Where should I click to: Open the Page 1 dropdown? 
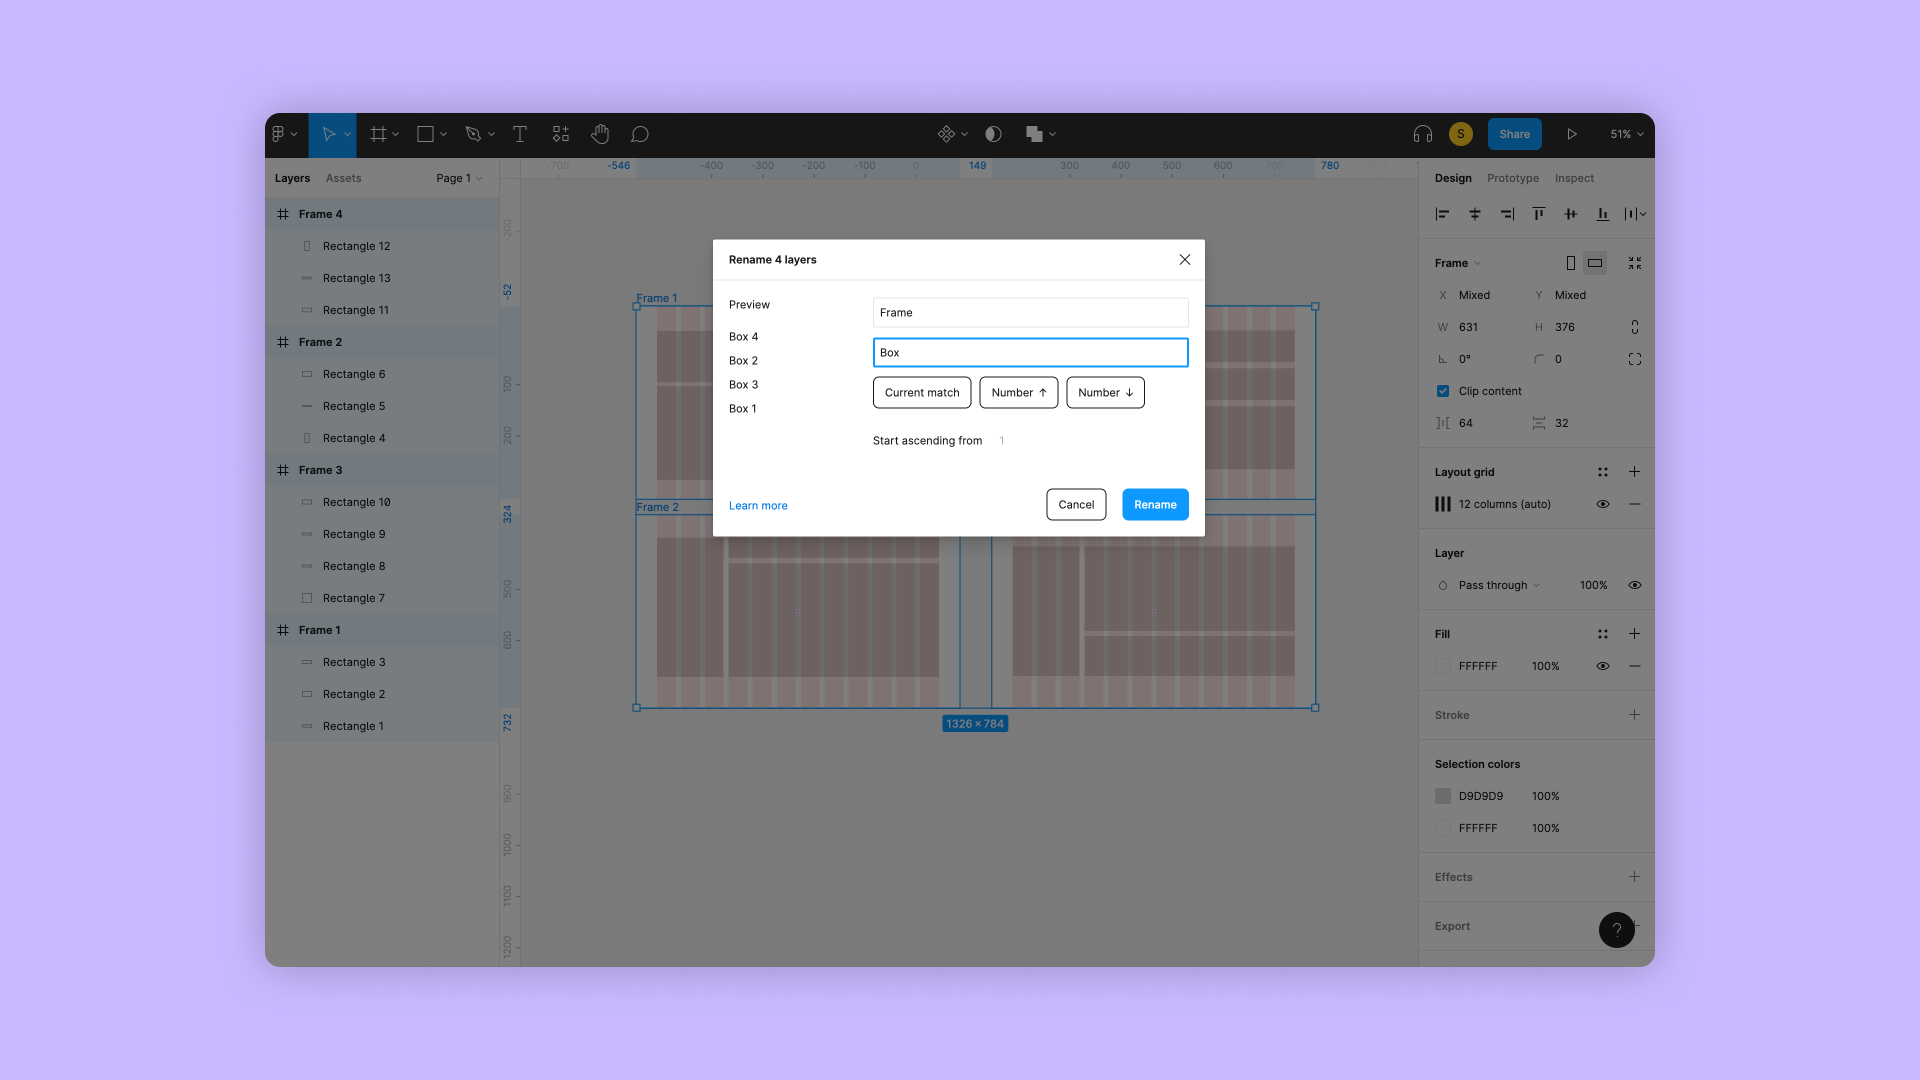459,178
